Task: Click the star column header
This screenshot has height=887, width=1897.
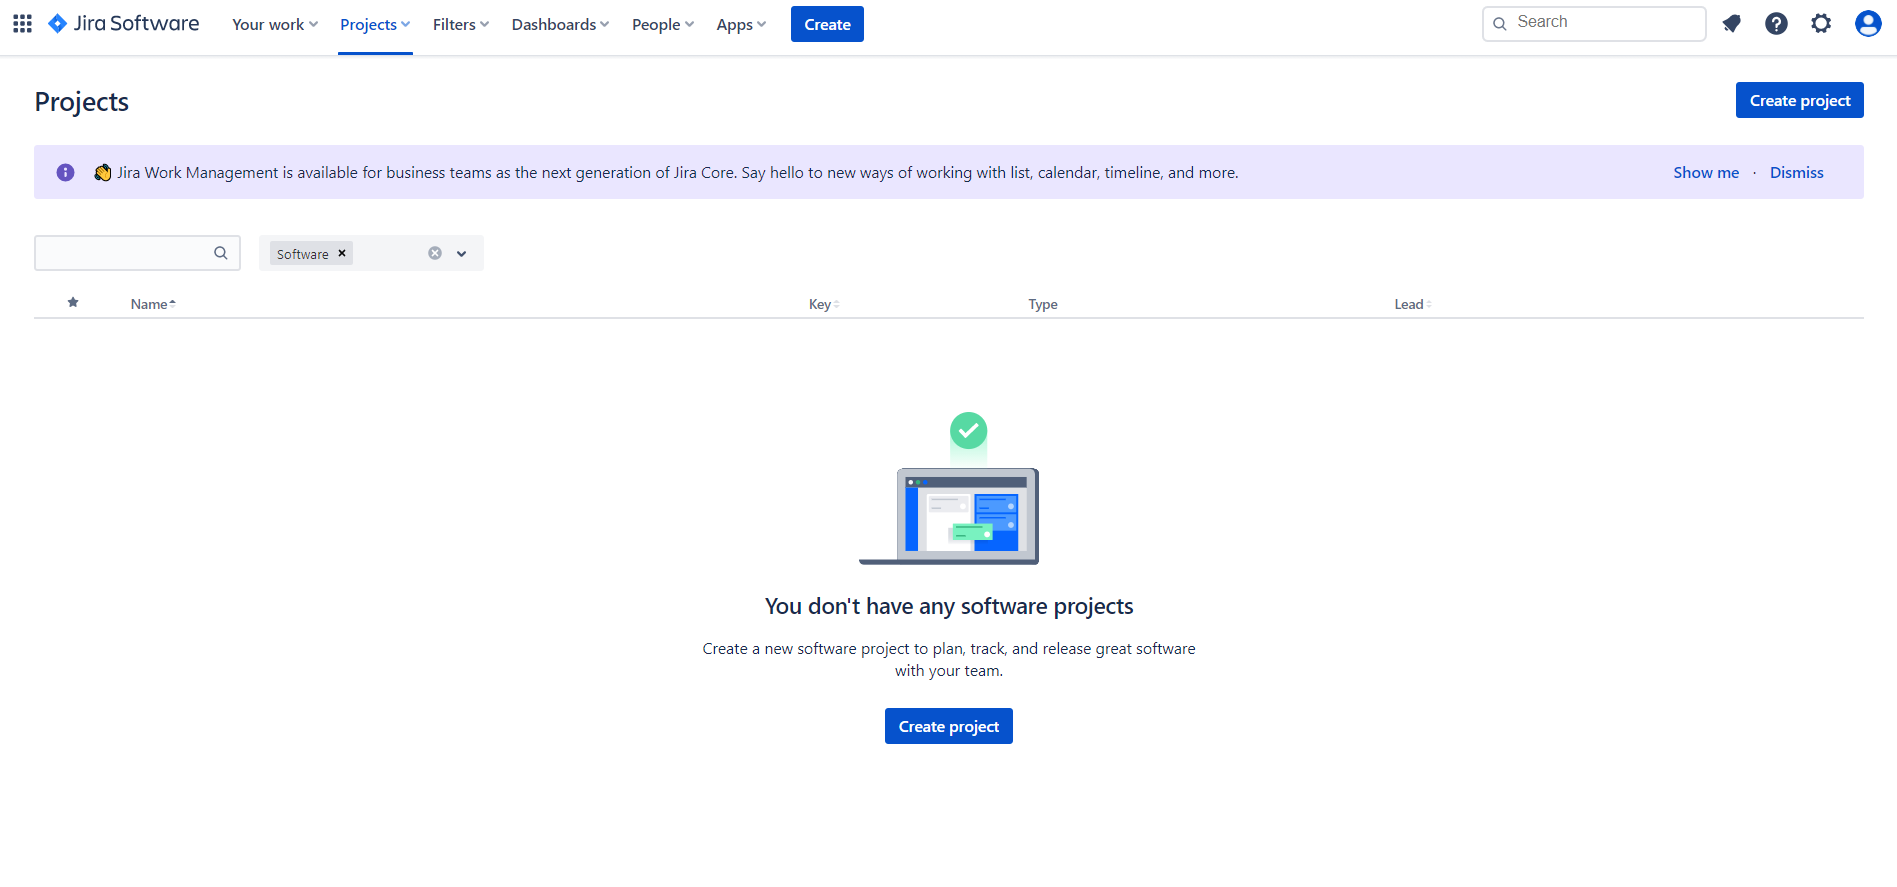Action: click(73, 302)
